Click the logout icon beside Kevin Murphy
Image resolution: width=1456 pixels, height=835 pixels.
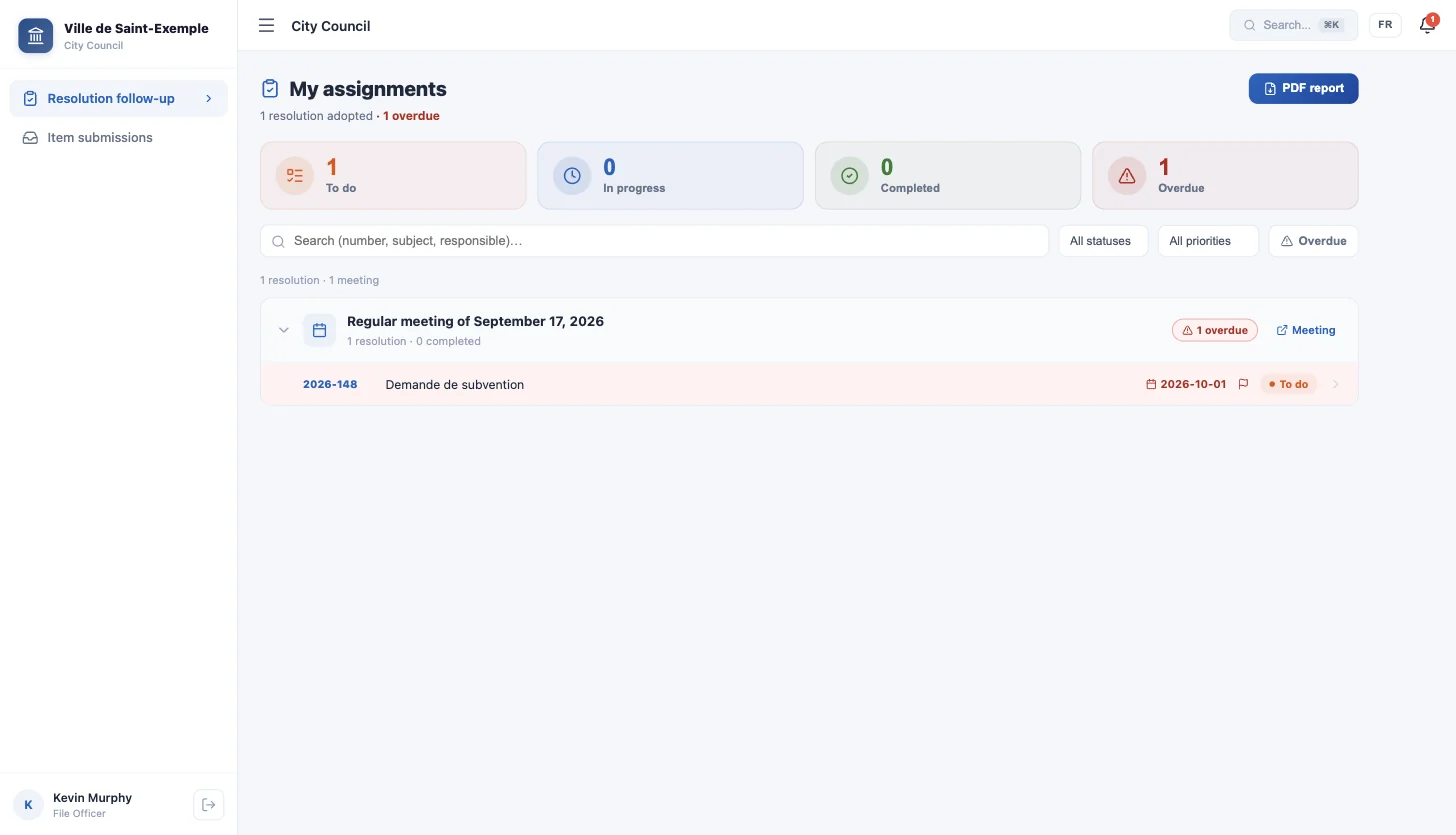(208, 804)
